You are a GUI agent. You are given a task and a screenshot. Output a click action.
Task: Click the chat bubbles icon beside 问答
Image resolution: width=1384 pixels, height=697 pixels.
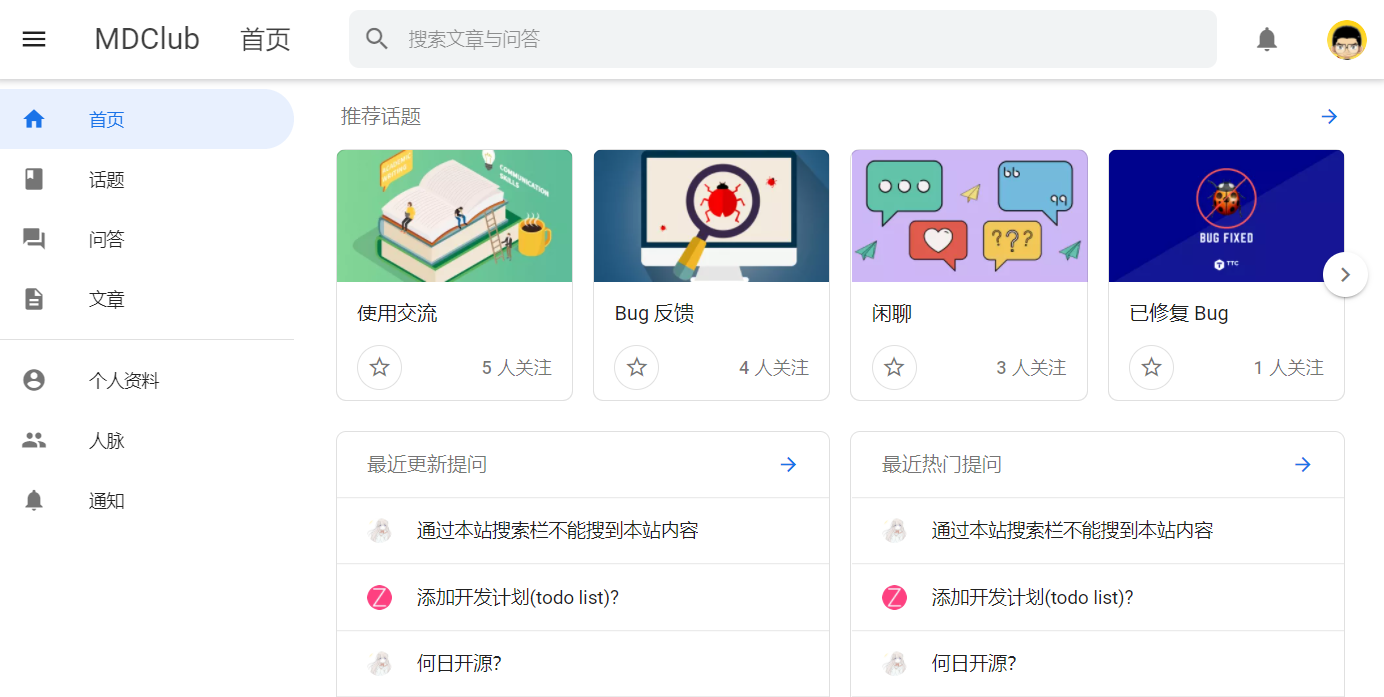pos(34,239)
